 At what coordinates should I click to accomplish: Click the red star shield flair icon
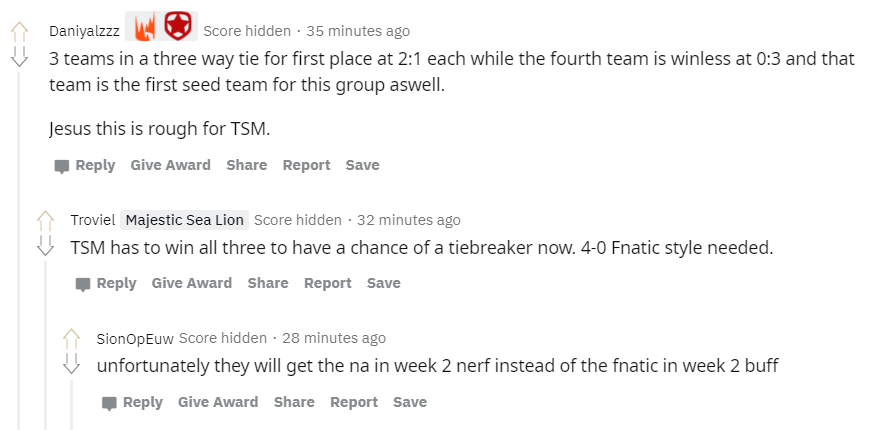click(x=178, y=26)
